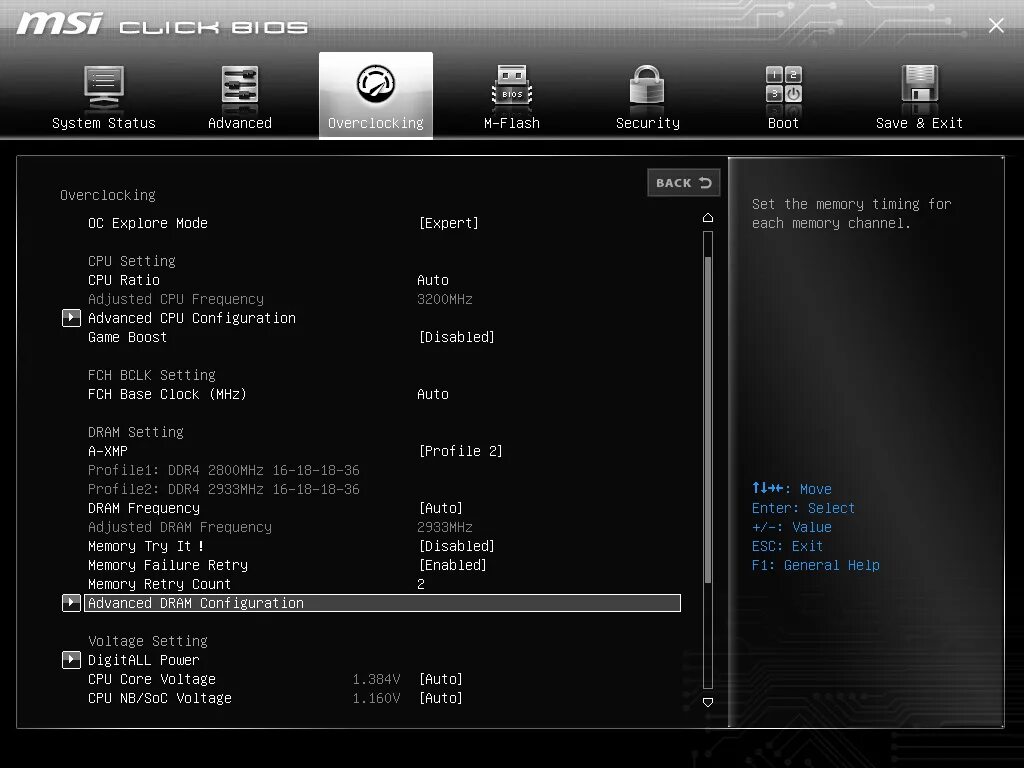Change OC Explore Mode [Expert] value
Viewport: 1024px width, 768px height.
pos(449,223)
